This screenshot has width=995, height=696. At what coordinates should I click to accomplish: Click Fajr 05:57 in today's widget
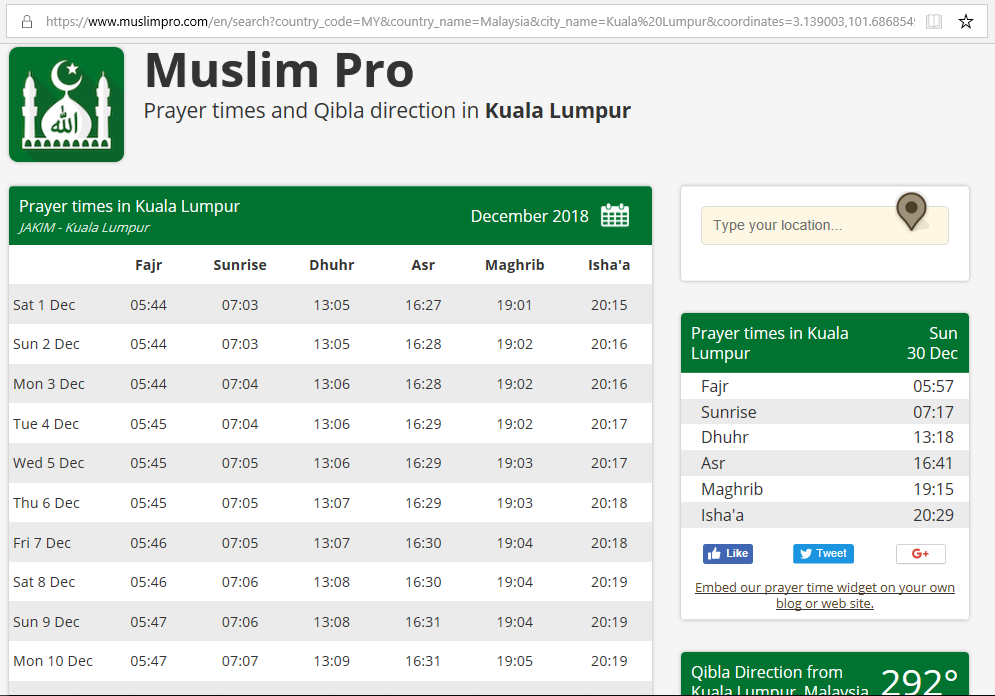click(825, 386)
